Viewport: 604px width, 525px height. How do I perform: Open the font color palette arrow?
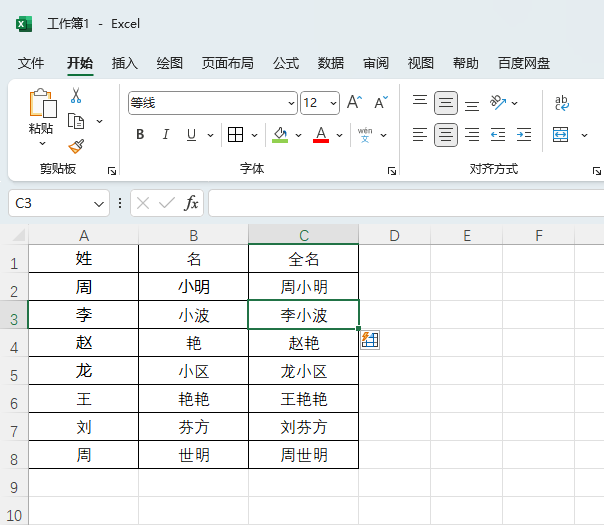(339, 135)
